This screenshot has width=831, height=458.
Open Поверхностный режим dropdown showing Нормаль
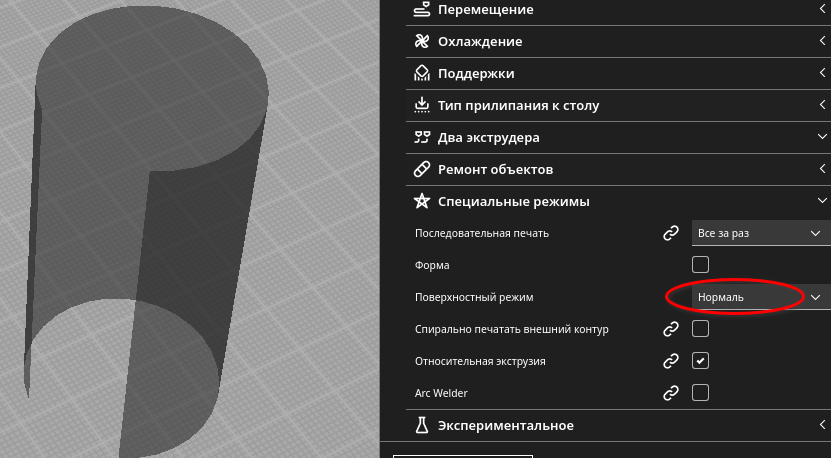(758, 297)
